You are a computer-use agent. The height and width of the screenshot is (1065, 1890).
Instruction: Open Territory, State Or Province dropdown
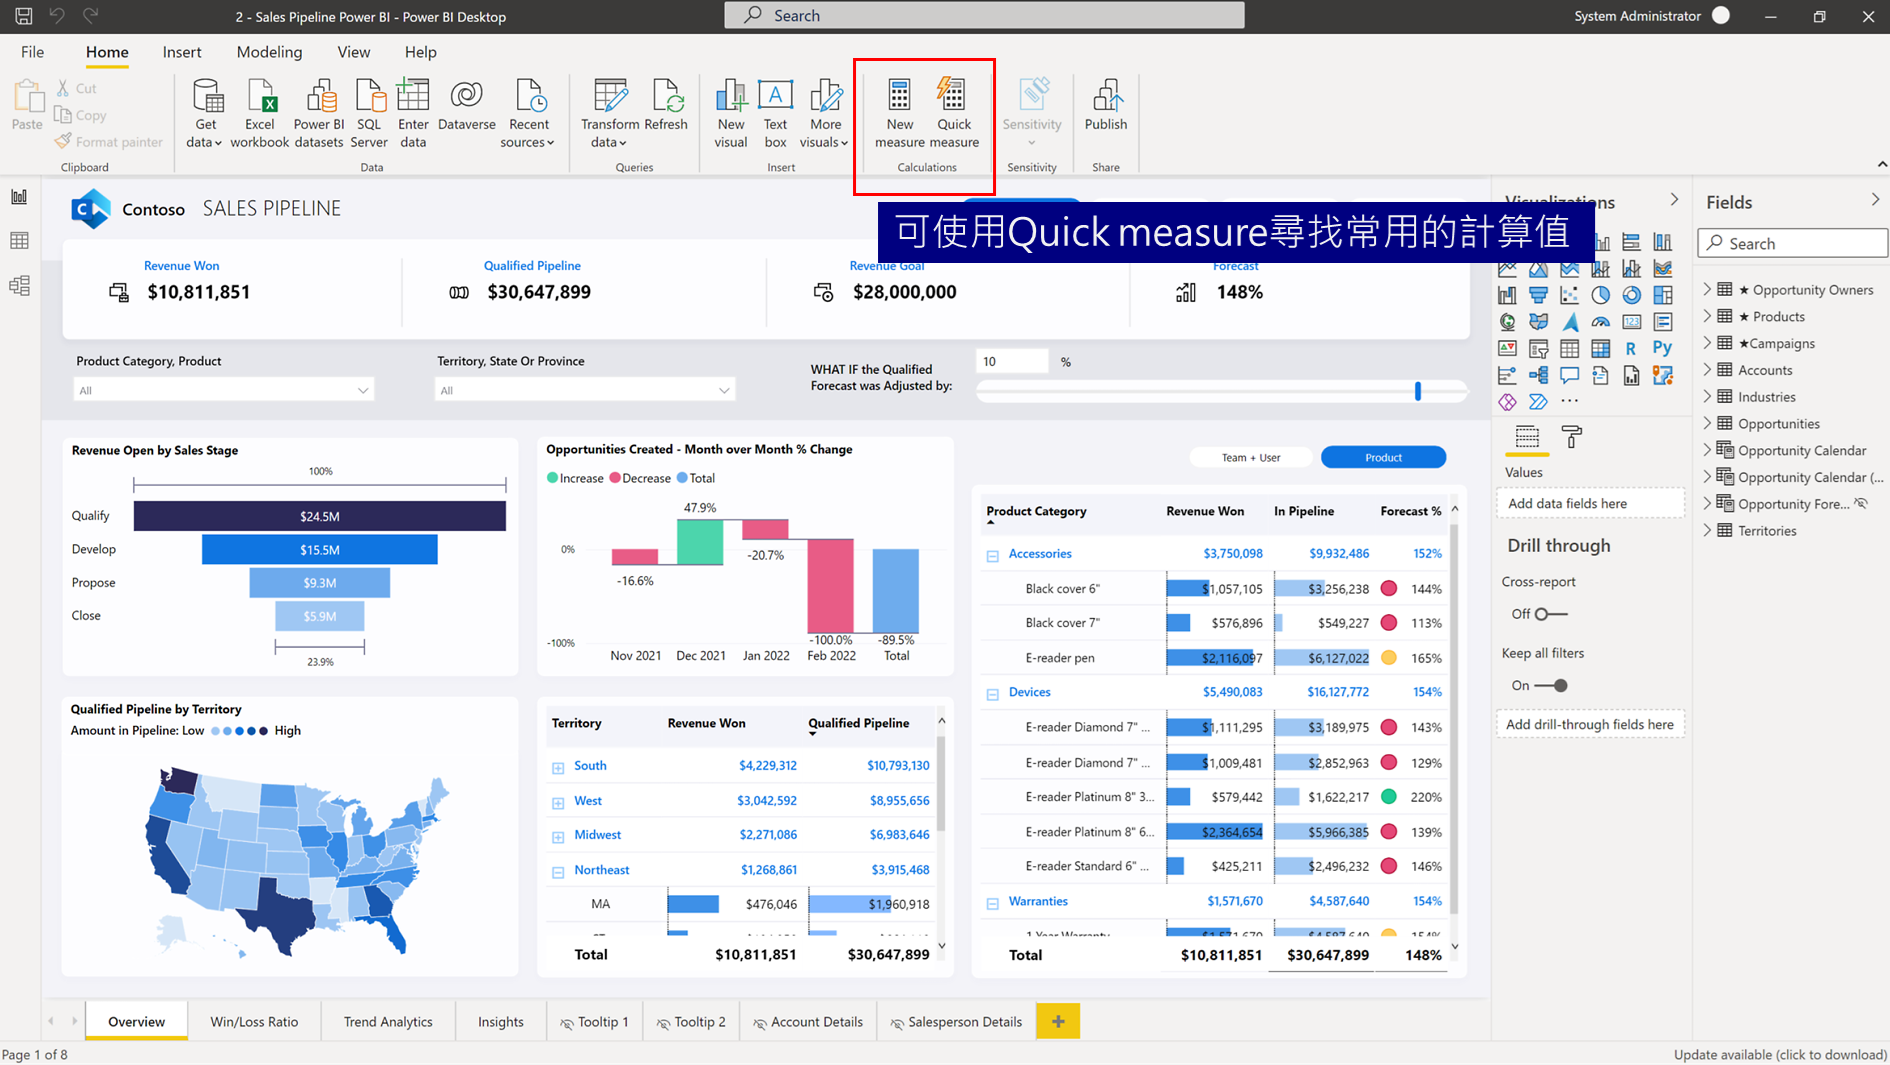coord(585,390)
